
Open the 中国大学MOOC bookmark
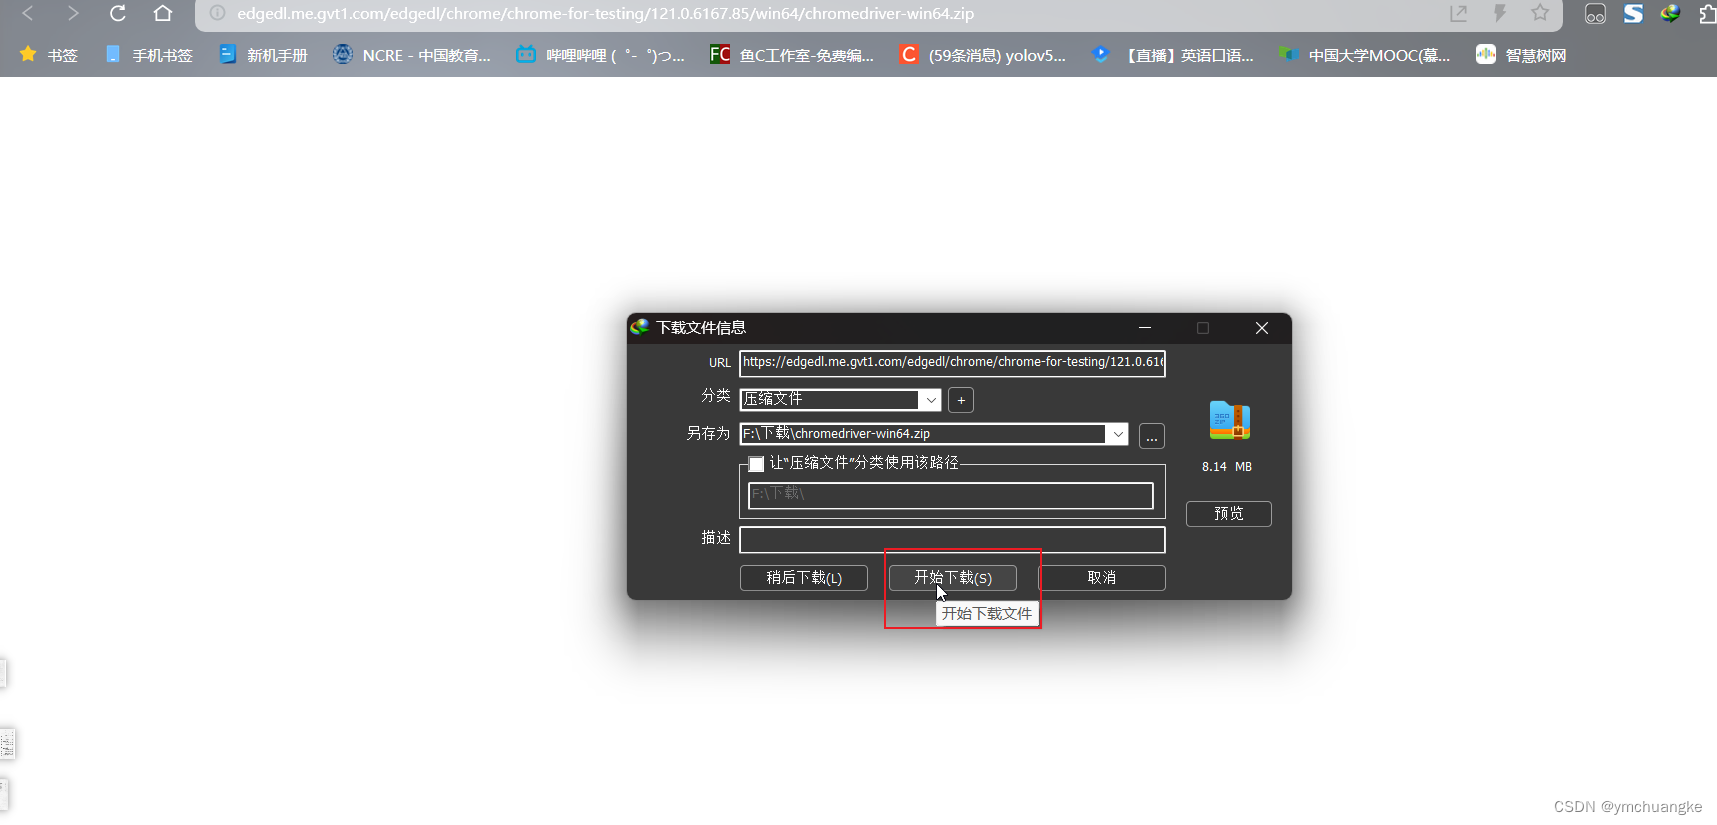(1364, 55)
